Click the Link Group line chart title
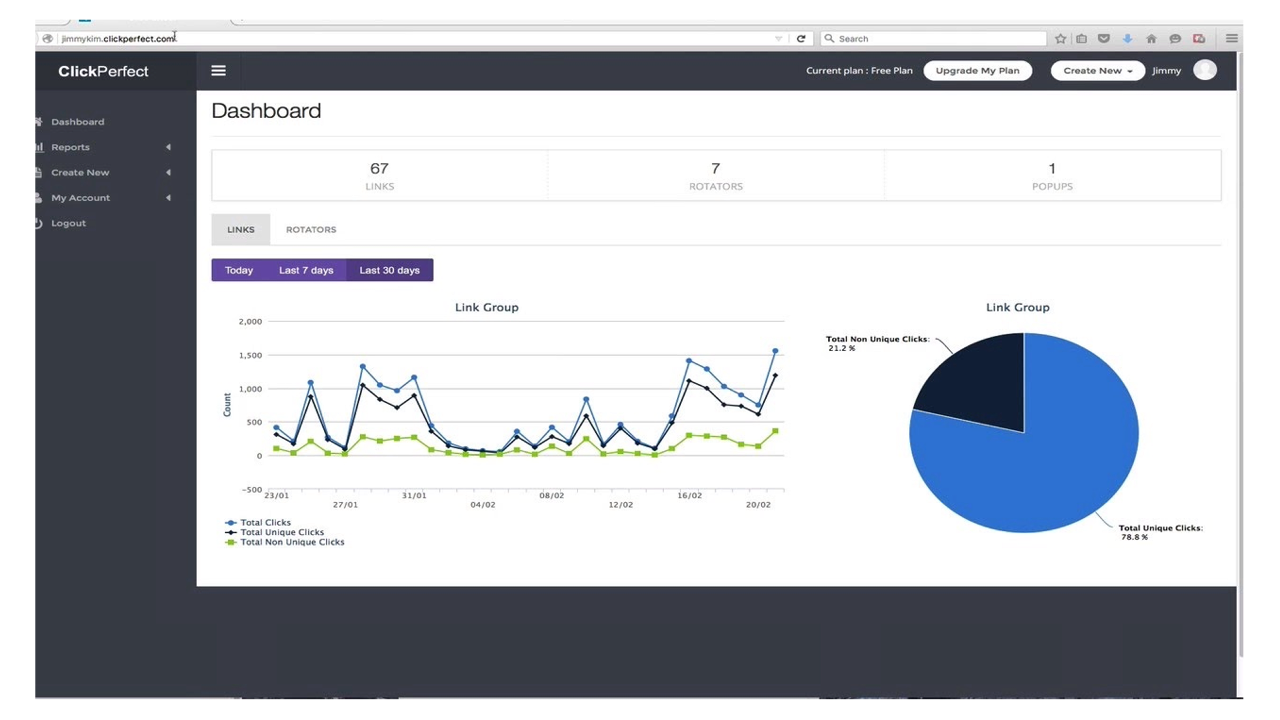This screenshot has width=1280, height=720. tap(487, 307)
